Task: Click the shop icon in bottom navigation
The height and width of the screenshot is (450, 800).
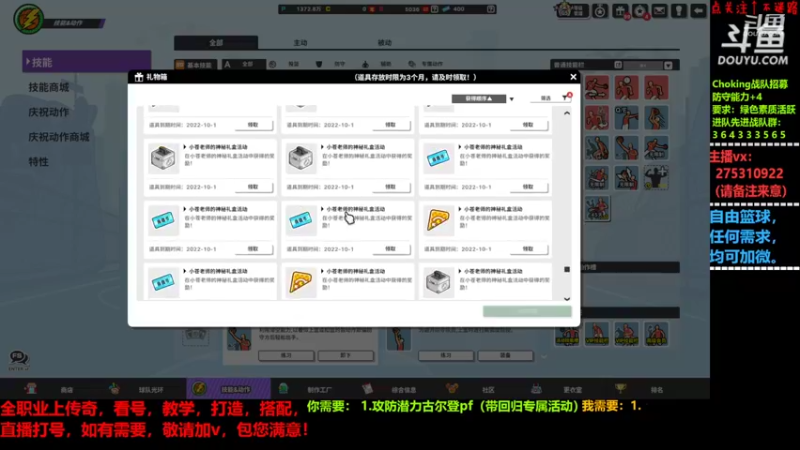Action: [31, 389]
